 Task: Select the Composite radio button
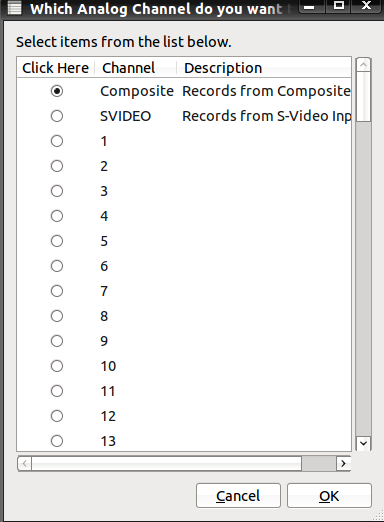click(x=57, y=91)
